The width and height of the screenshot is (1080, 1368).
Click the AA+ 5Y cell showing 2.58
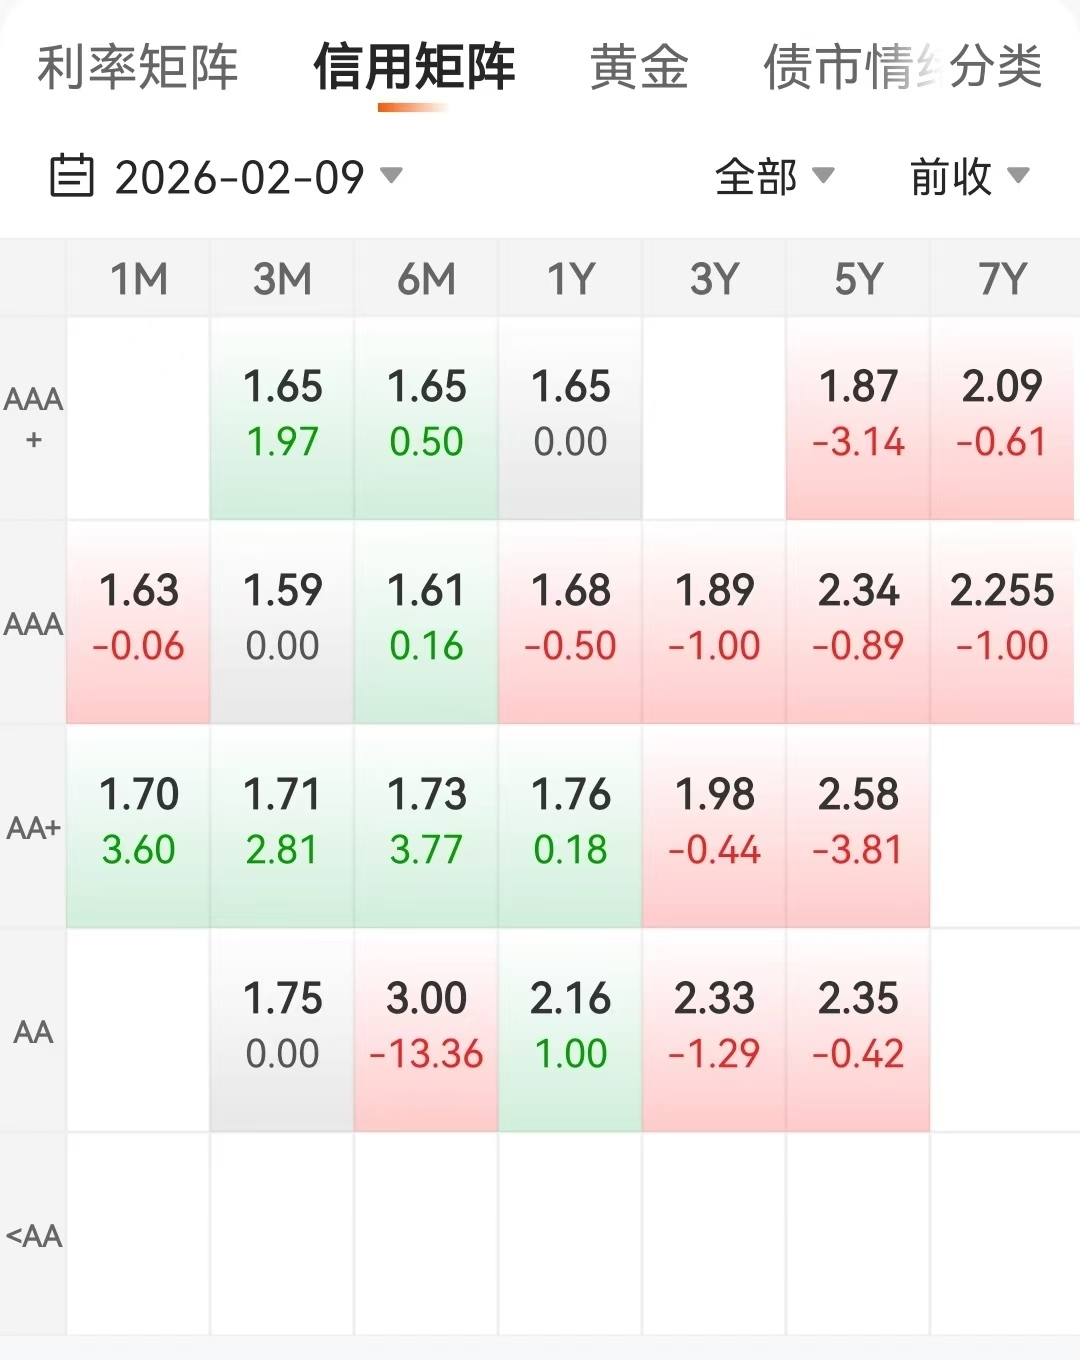coord(858,821)
